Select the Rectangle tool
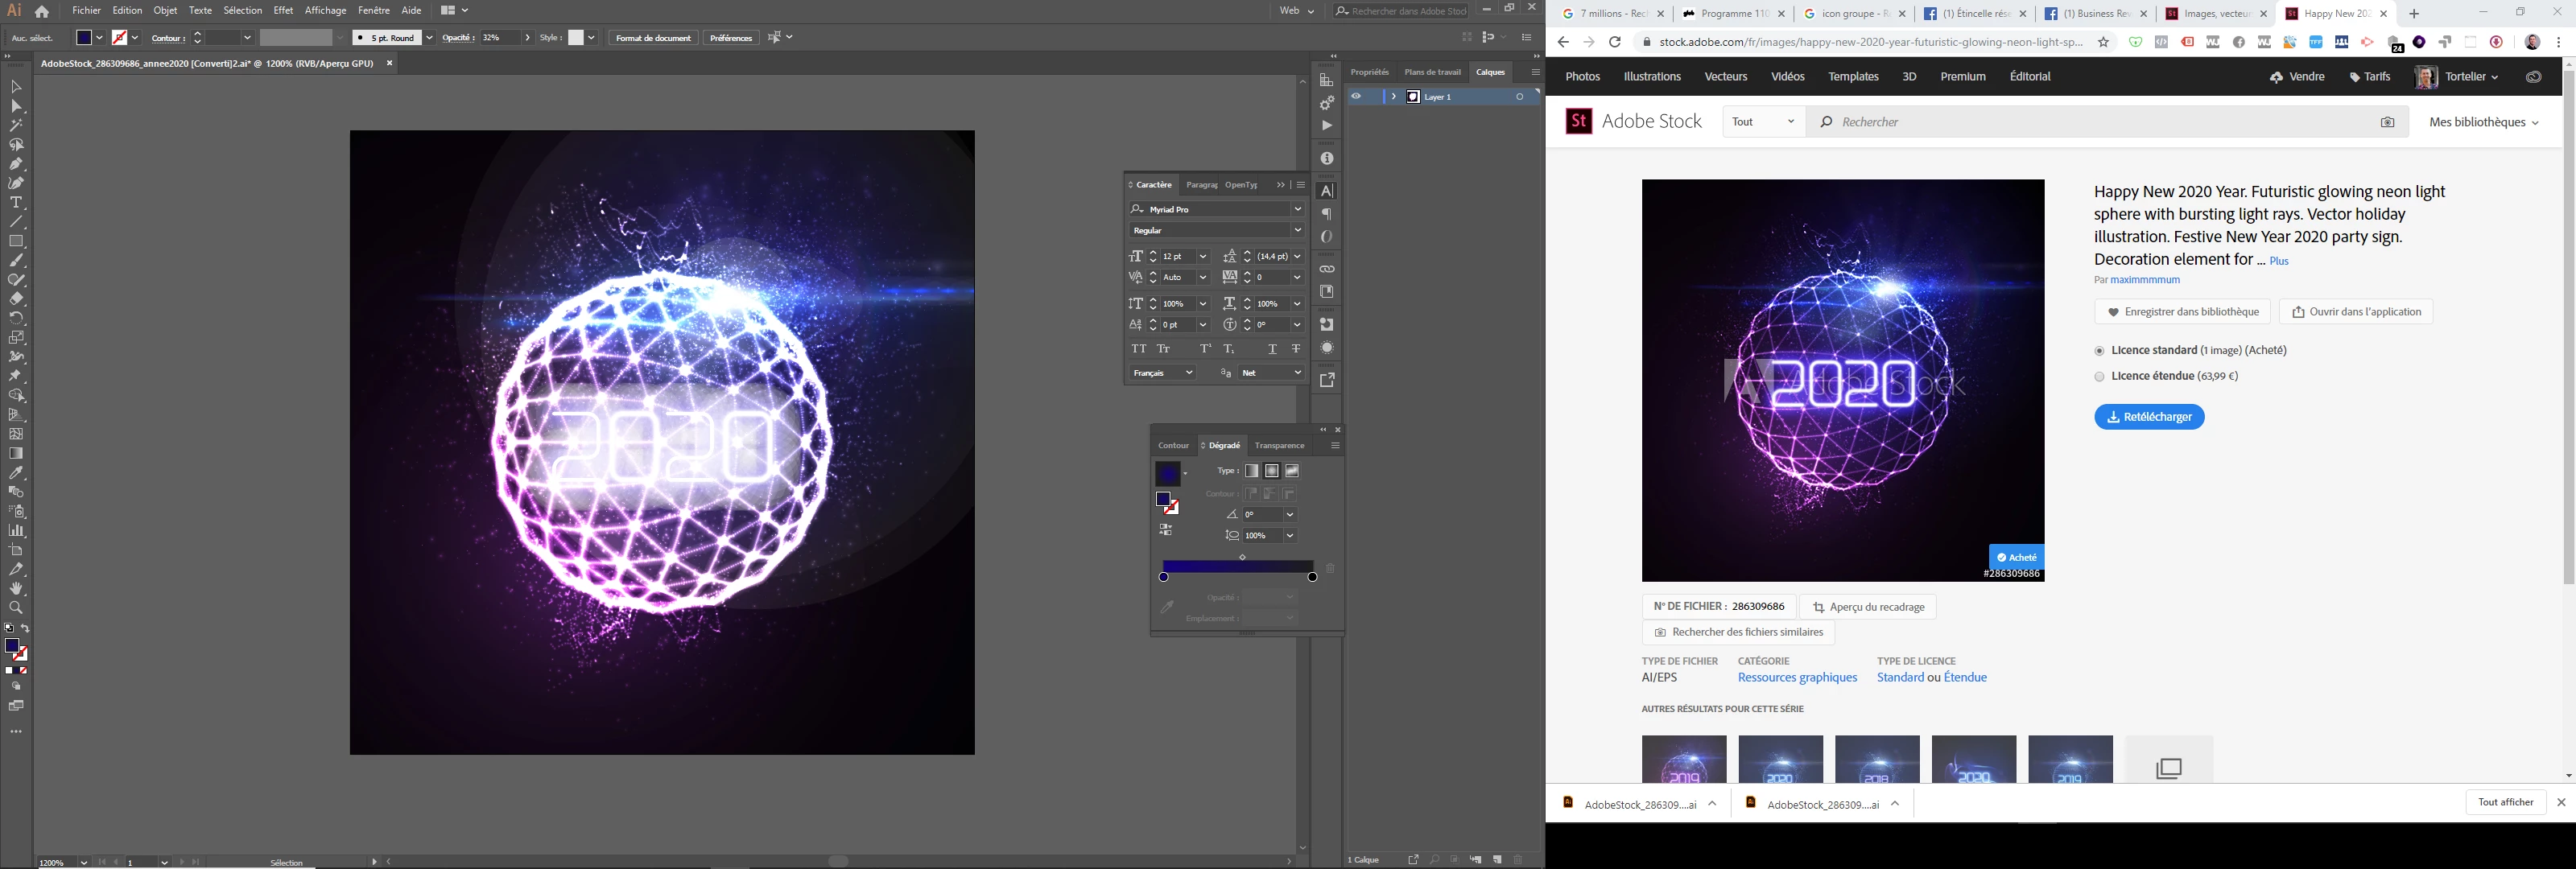Viewport: 2576px width, 869px height. [x=16, y=242]
